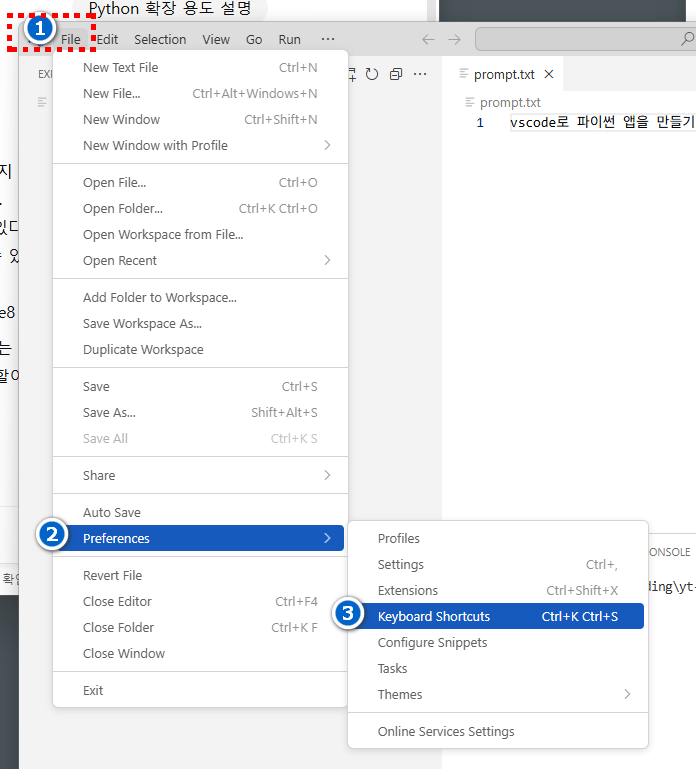
Task: Choose Settings in the Preferences submenu
Action: coord(401,564)
